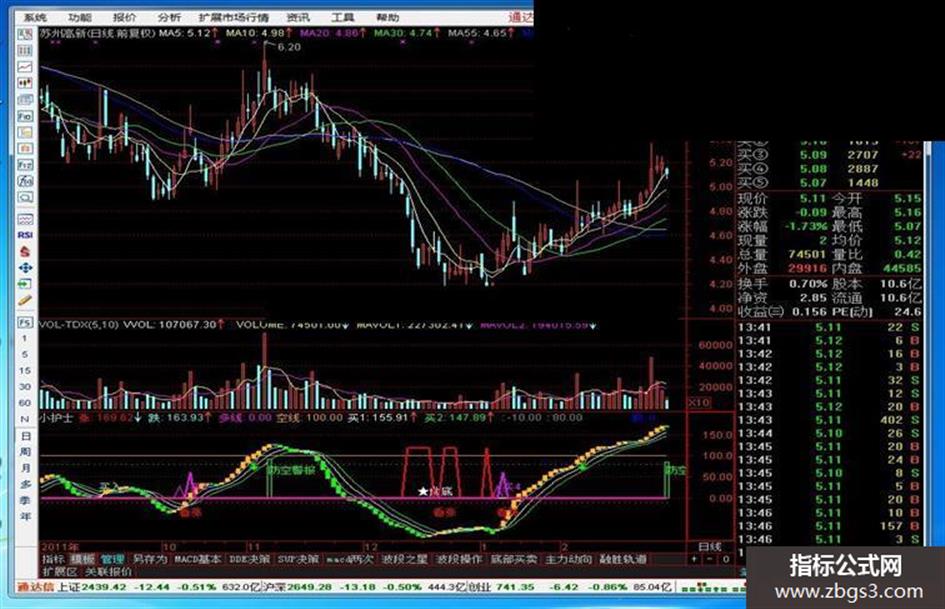This screenshot has height=609, width=945.
Task: Switch to 主力动向 template tab
Action: tap(568, 560)
